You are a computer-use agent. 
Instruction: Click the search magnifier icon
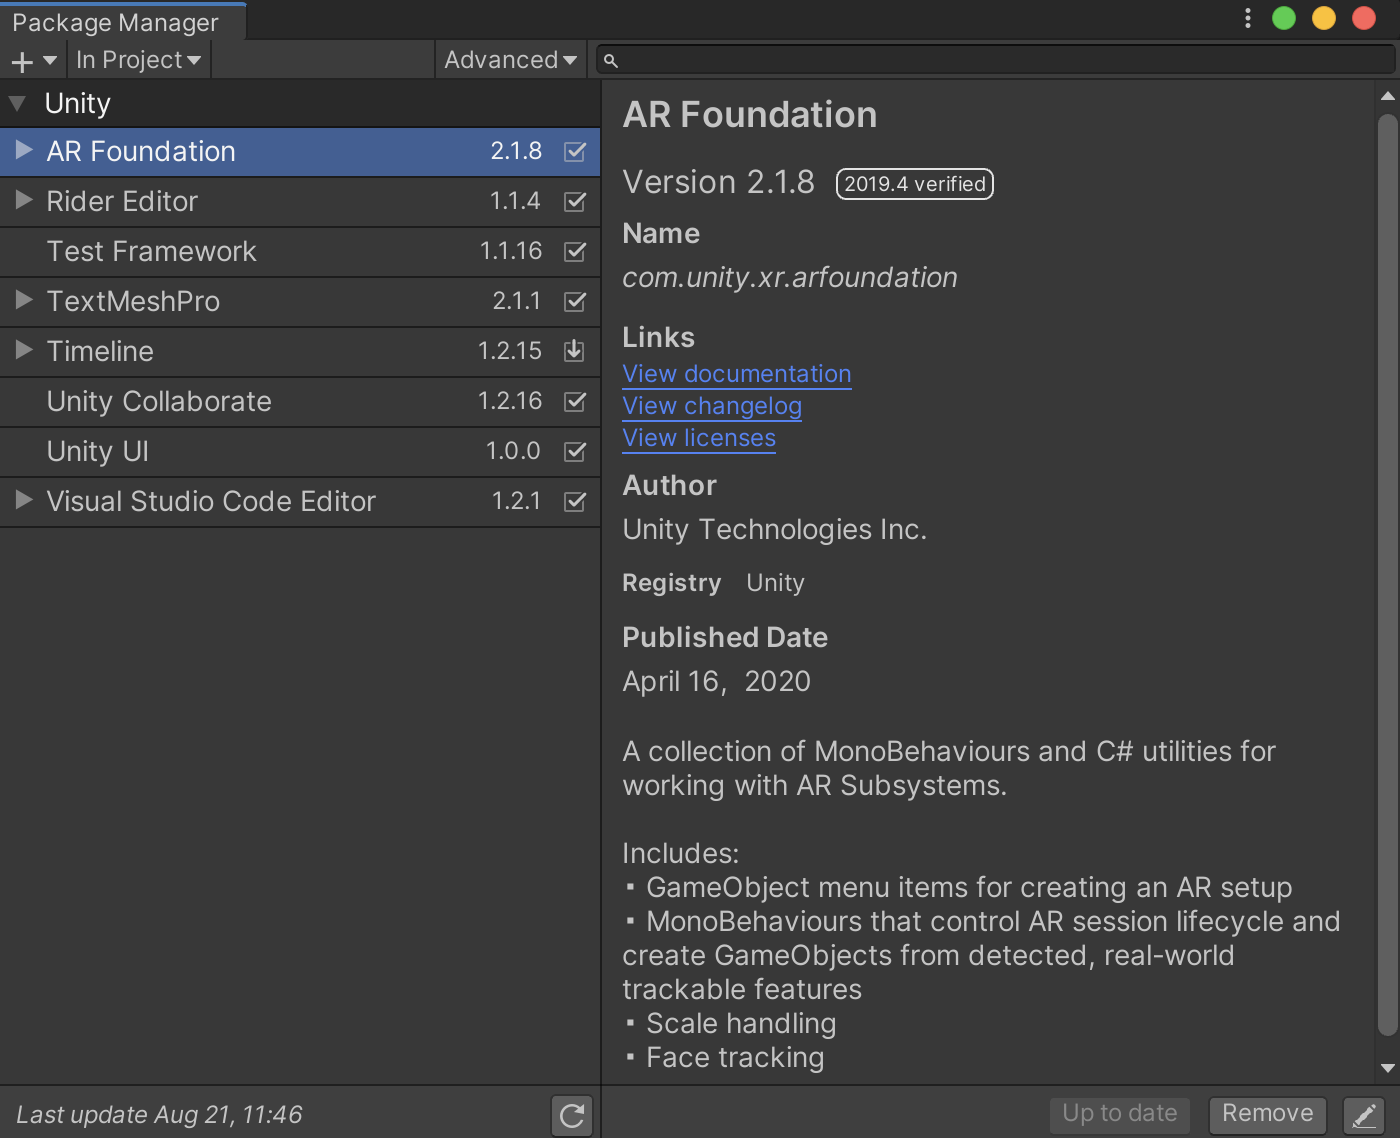[x=611, y=61]
